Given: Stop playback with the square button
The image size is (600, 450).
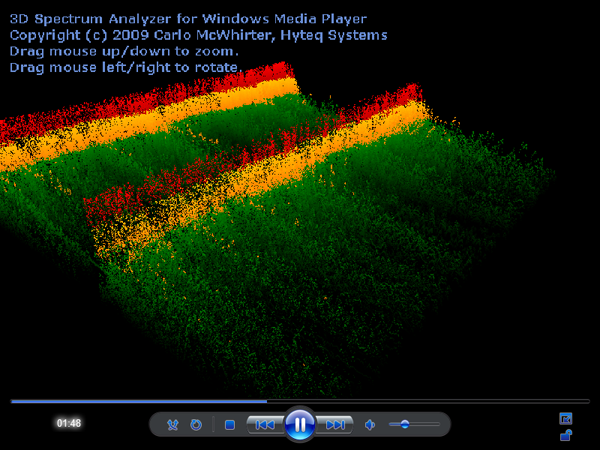Looking at the screenshot, I should [x=230, y=425].
